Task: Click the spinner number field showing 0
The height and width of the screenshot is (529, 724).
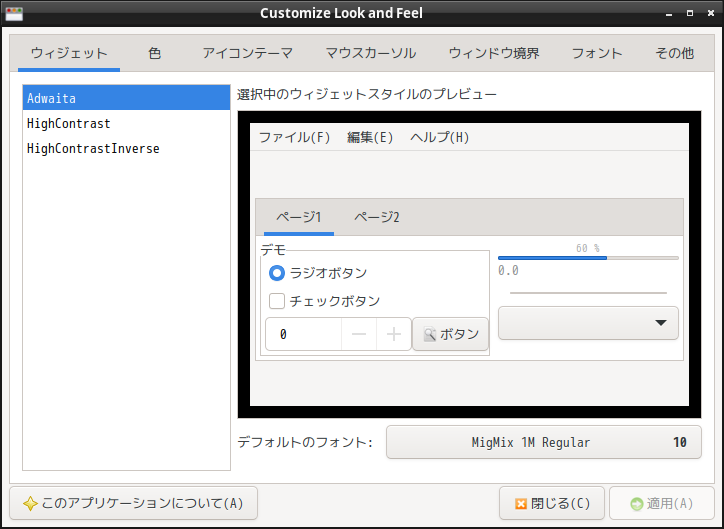Action: point(303,335)
